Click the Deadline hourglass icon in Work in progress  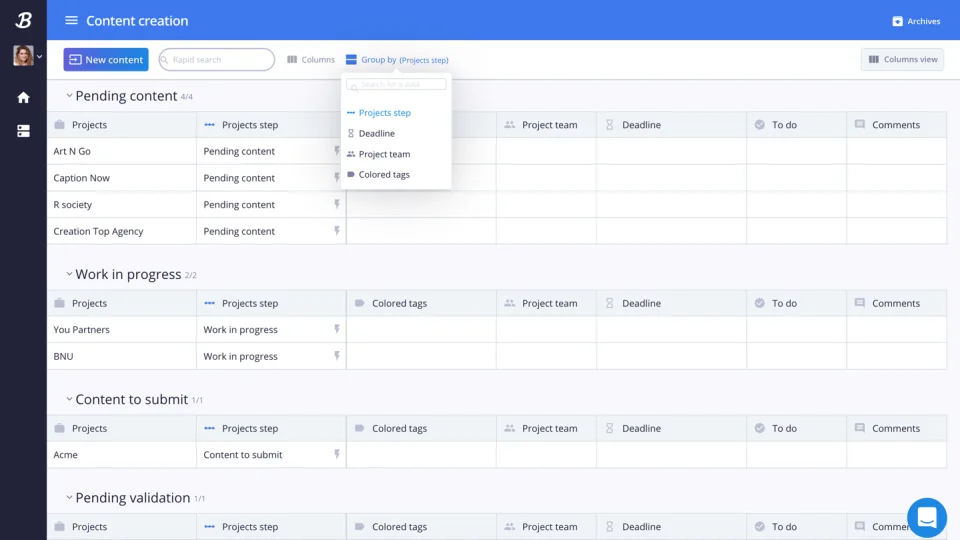coord(610,303)
